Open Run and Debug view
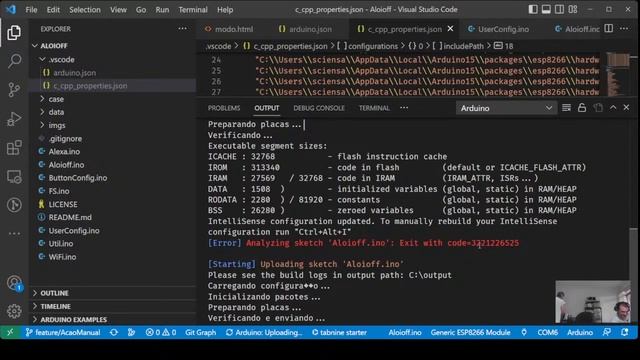Image resolution: width=640 pixels, height=360 pixels. (14, 119)
